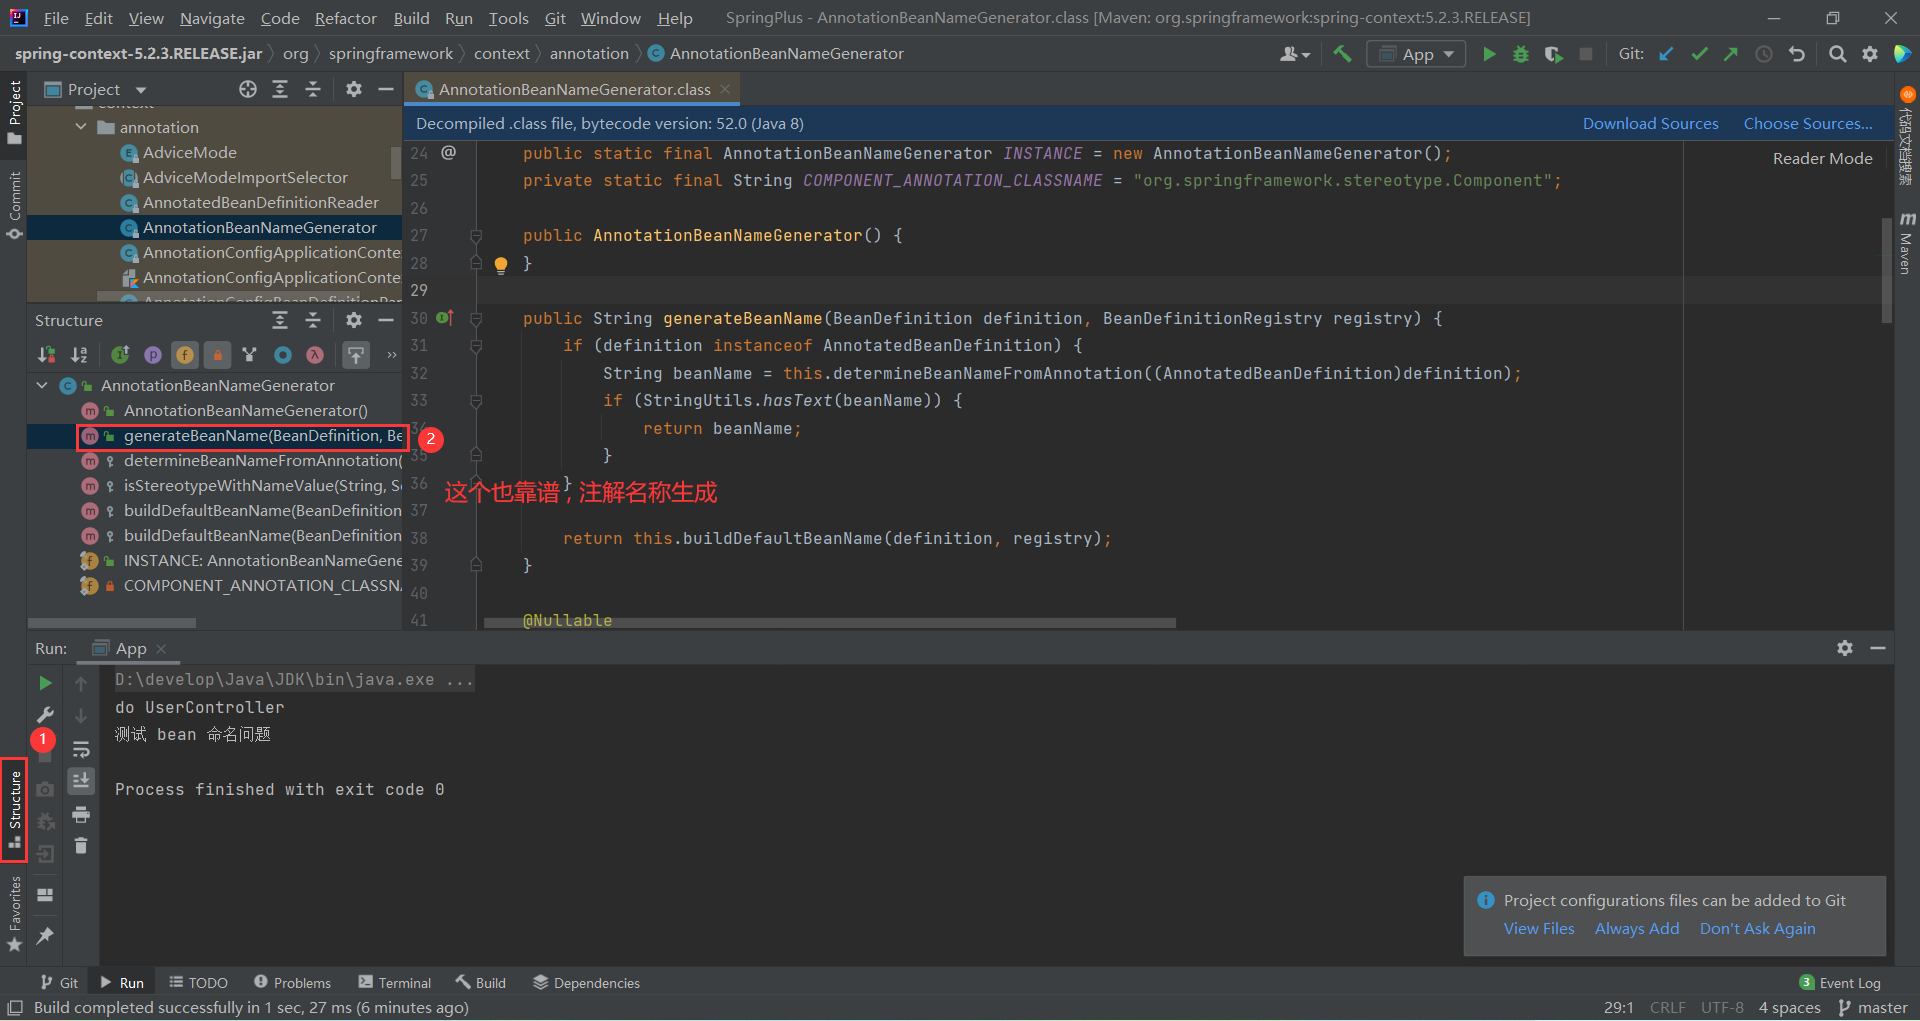The height and width of the screenshot is (1021, 1920).
Task: Toggle Show Properties purple p button
Action: coord(153,355)
